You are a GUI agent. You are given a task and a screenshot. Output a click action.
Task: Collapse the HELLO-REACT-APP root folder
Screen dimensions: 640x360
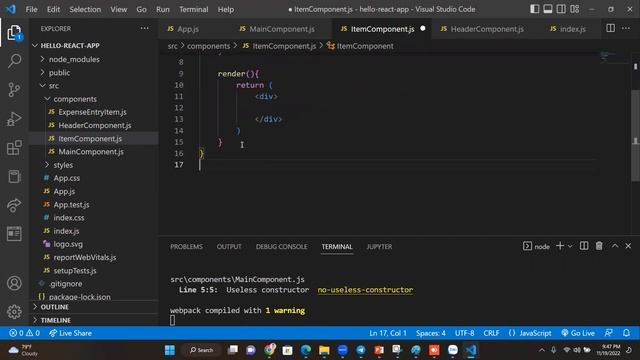tap(94, 45)
